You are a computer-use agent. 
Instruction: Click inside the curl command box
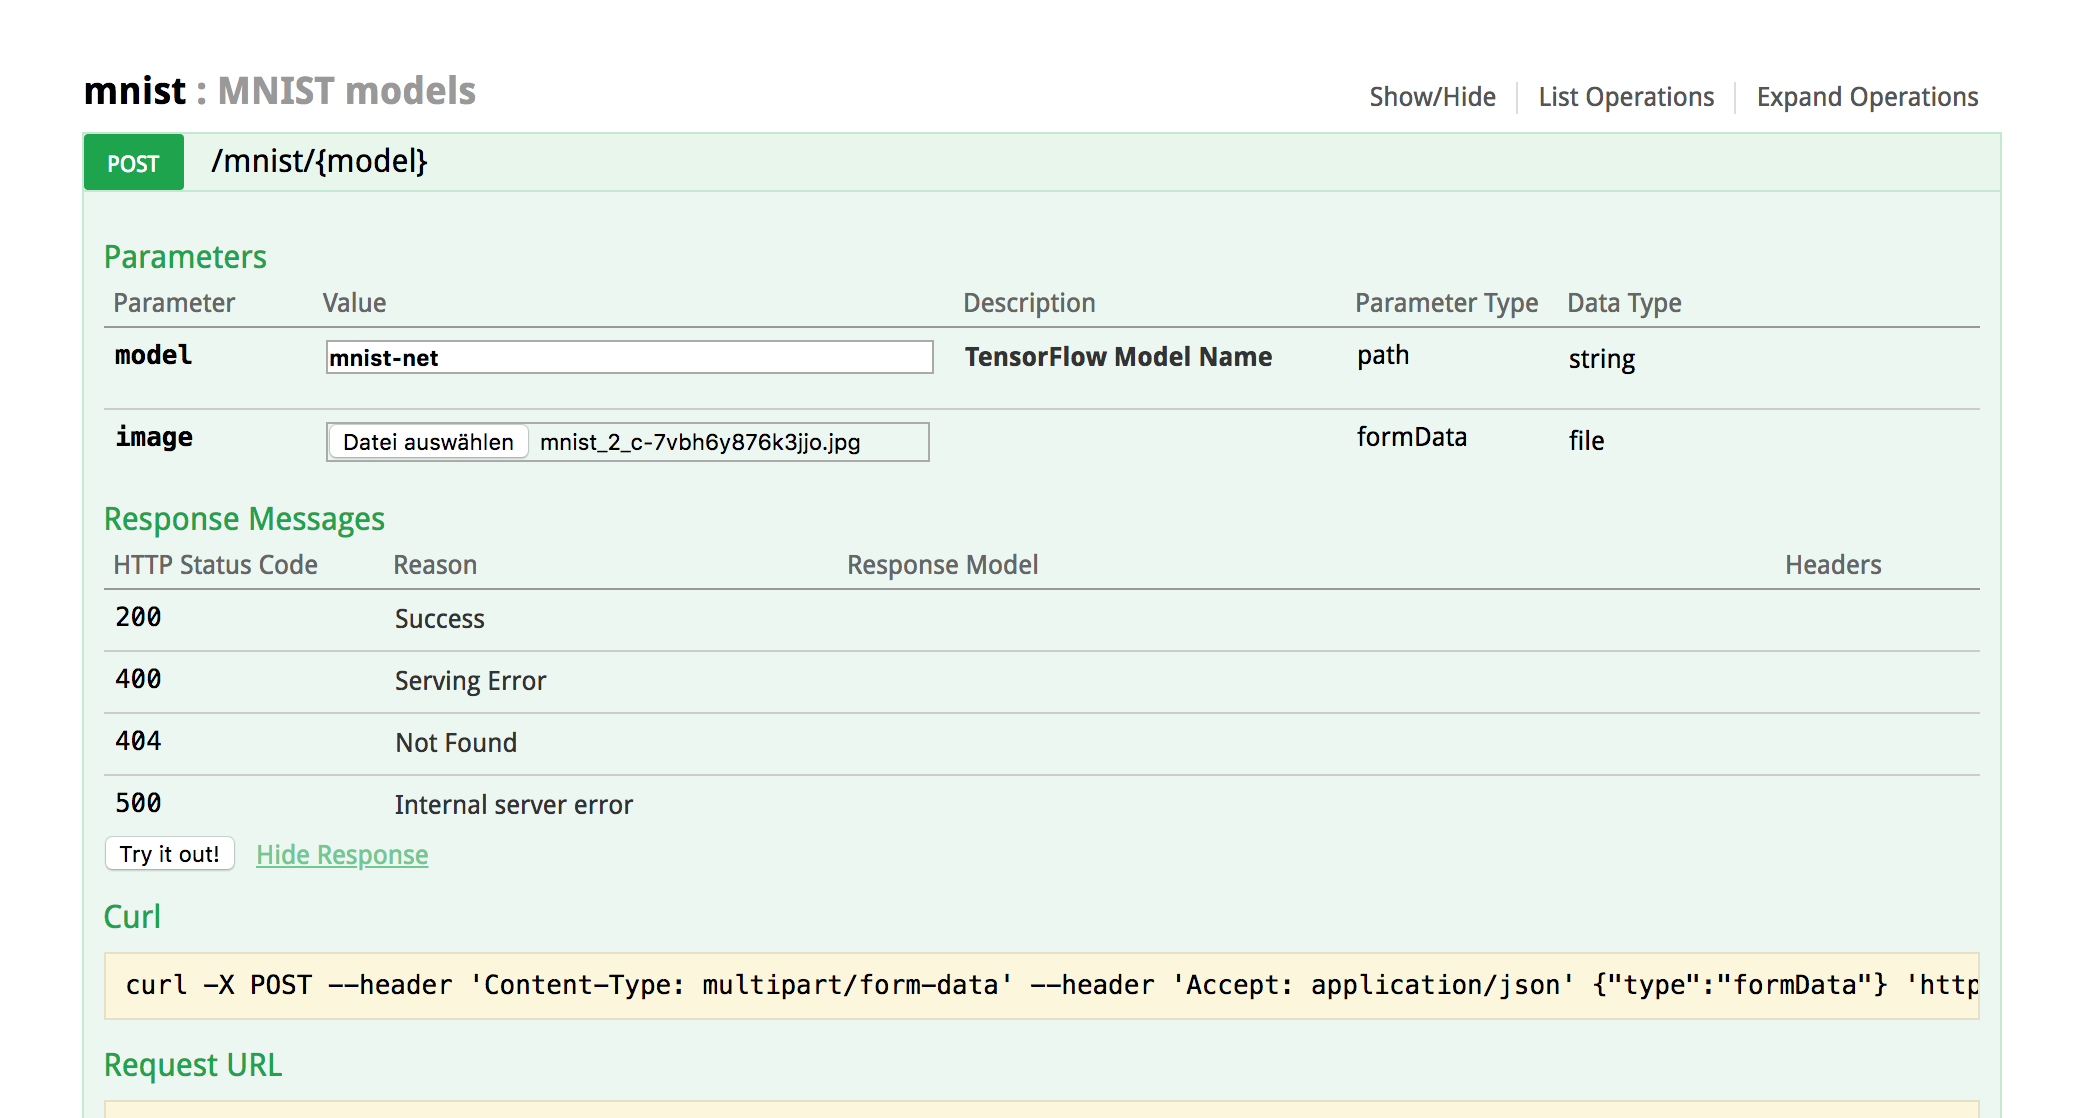point(1040,985)
